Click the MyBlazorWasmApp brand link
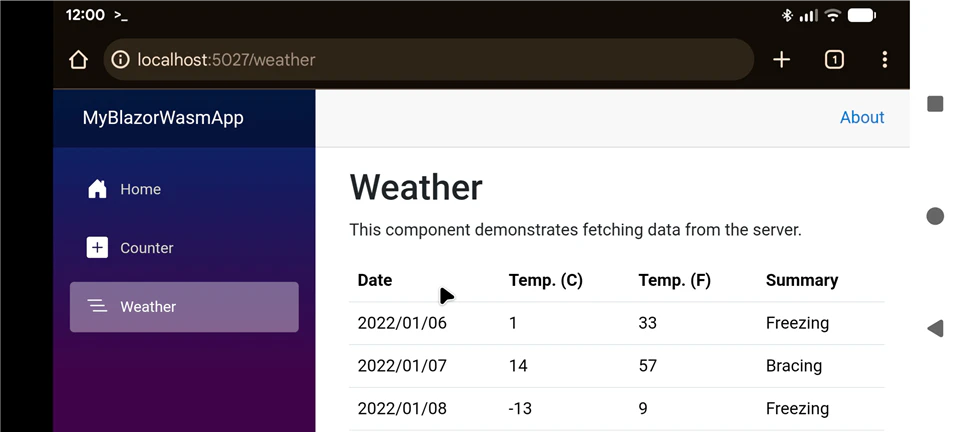The height and width of the screenshot is (432, 960). [x=163, y=117]
